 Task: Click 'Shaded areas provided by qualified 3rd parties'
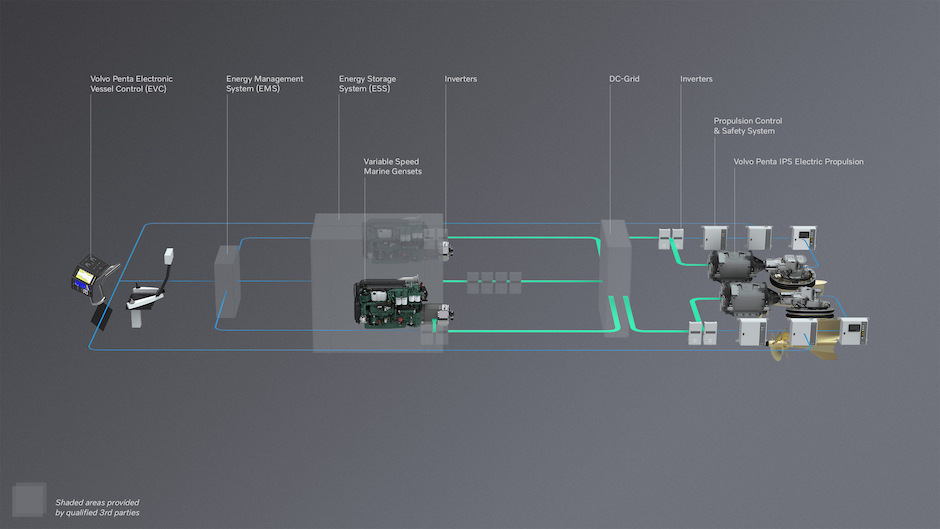point(97,507)
